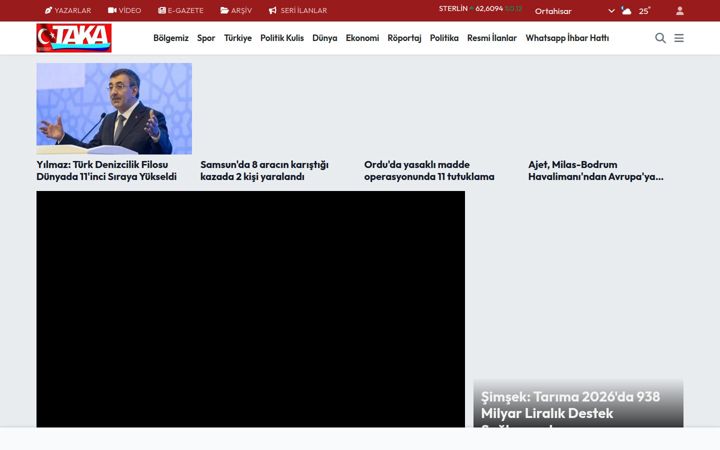Open the Arşiv folder link

coord(236,10)
